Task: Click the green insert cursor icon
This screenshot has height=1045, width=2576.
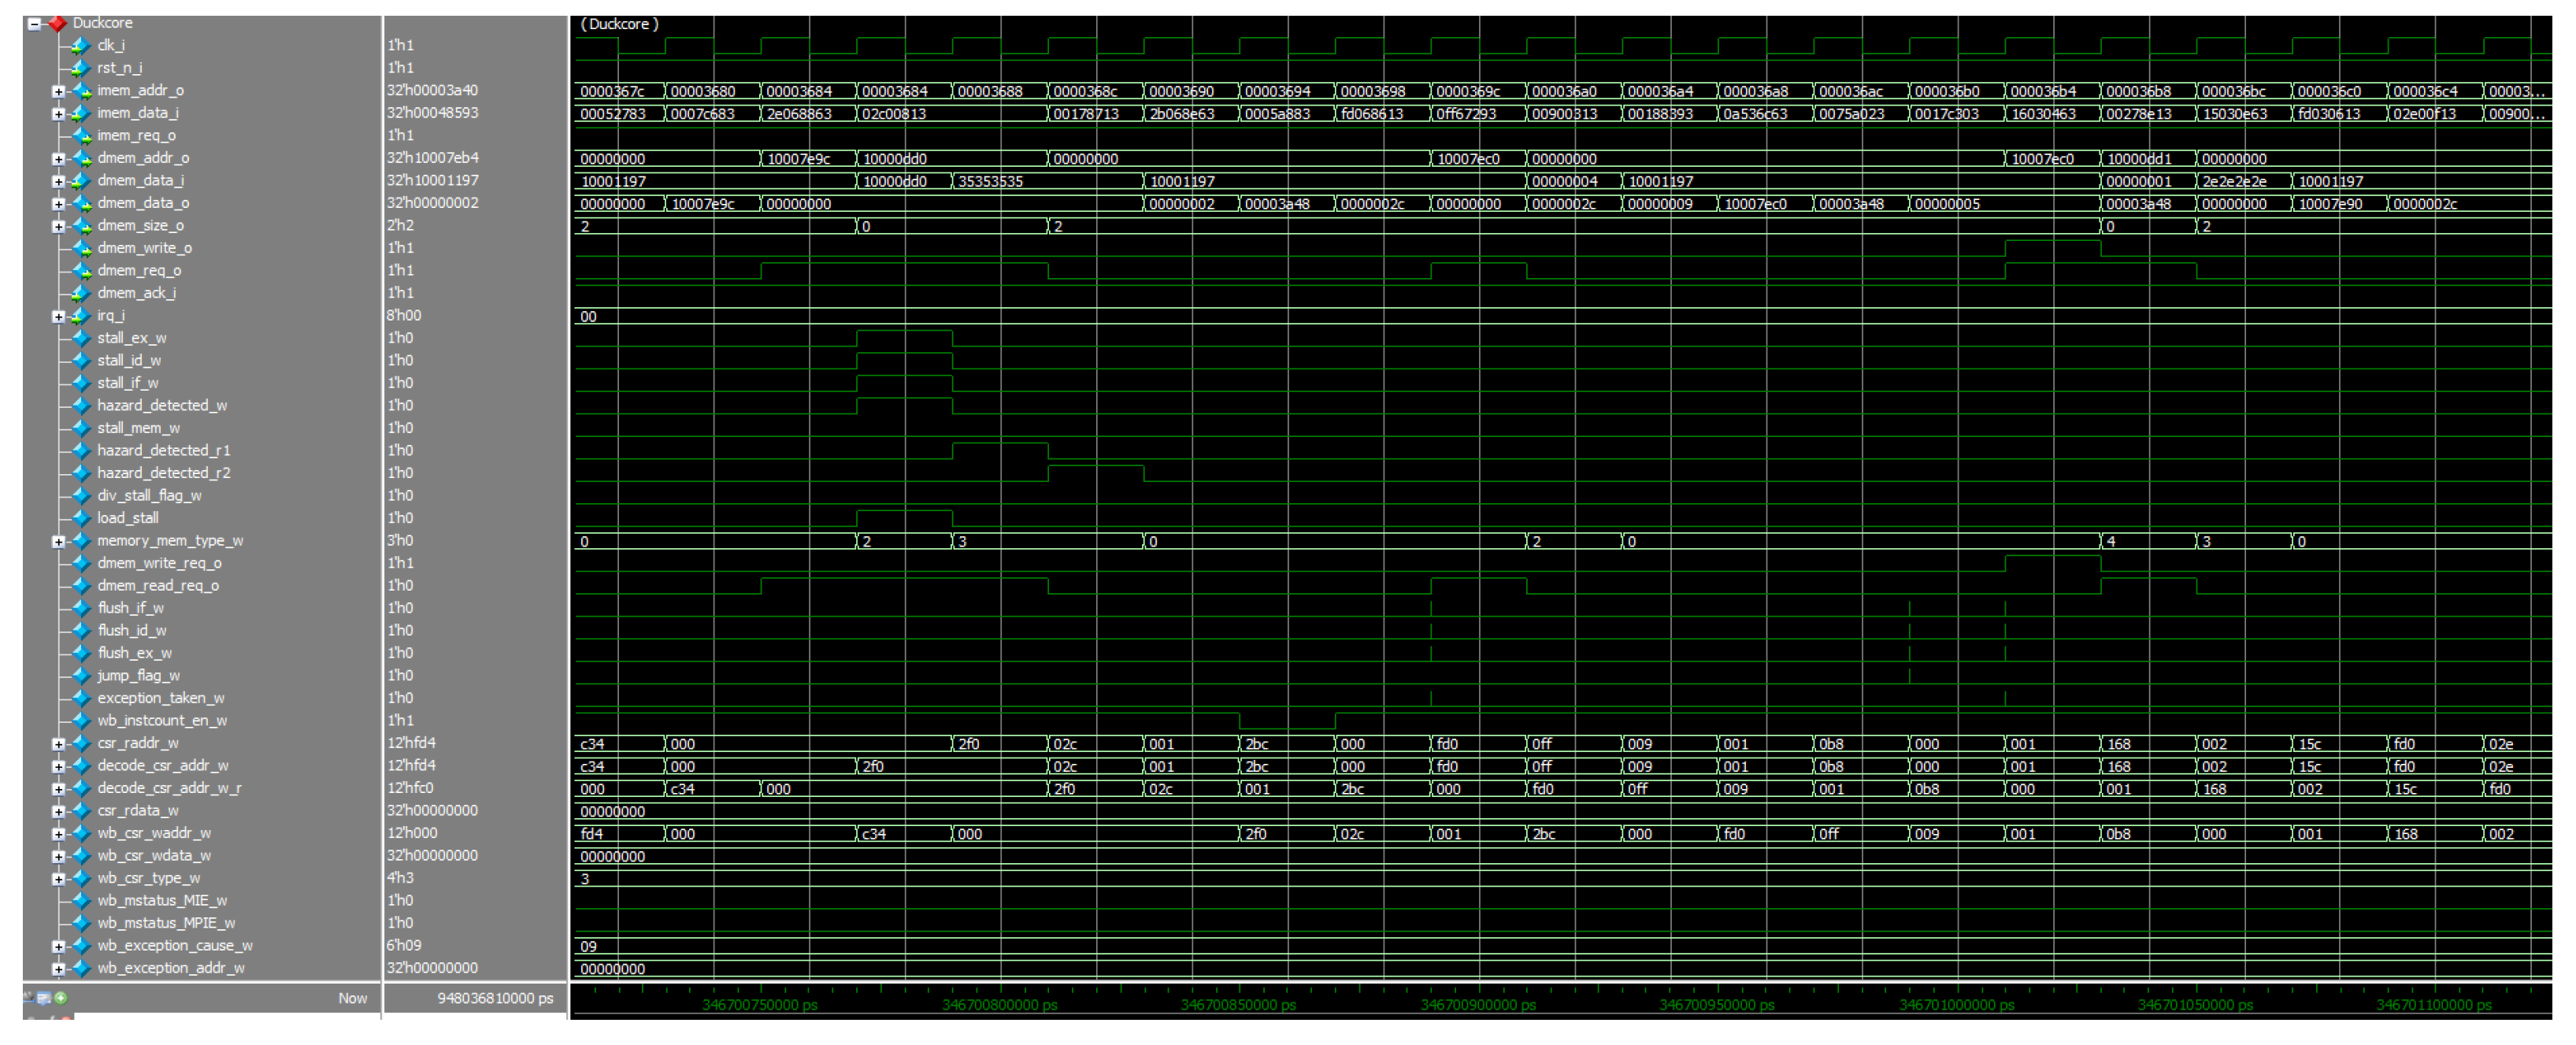Action: (61, 998)
